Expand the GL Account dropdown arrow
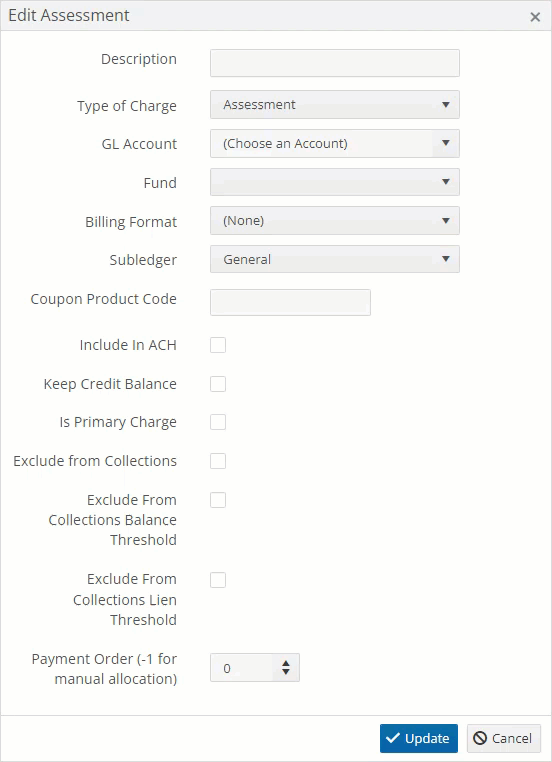Viewport: 552px width, 762px height. coord(446,143)
